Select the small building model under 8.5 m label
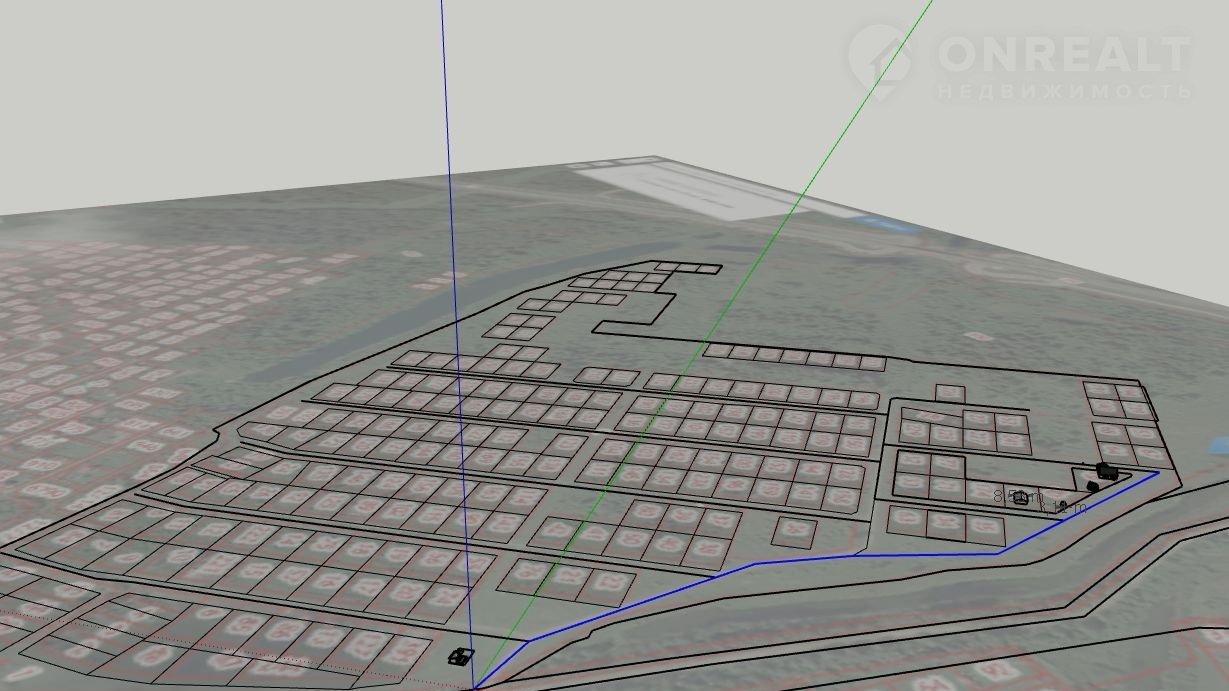 tap(1020, 498)
